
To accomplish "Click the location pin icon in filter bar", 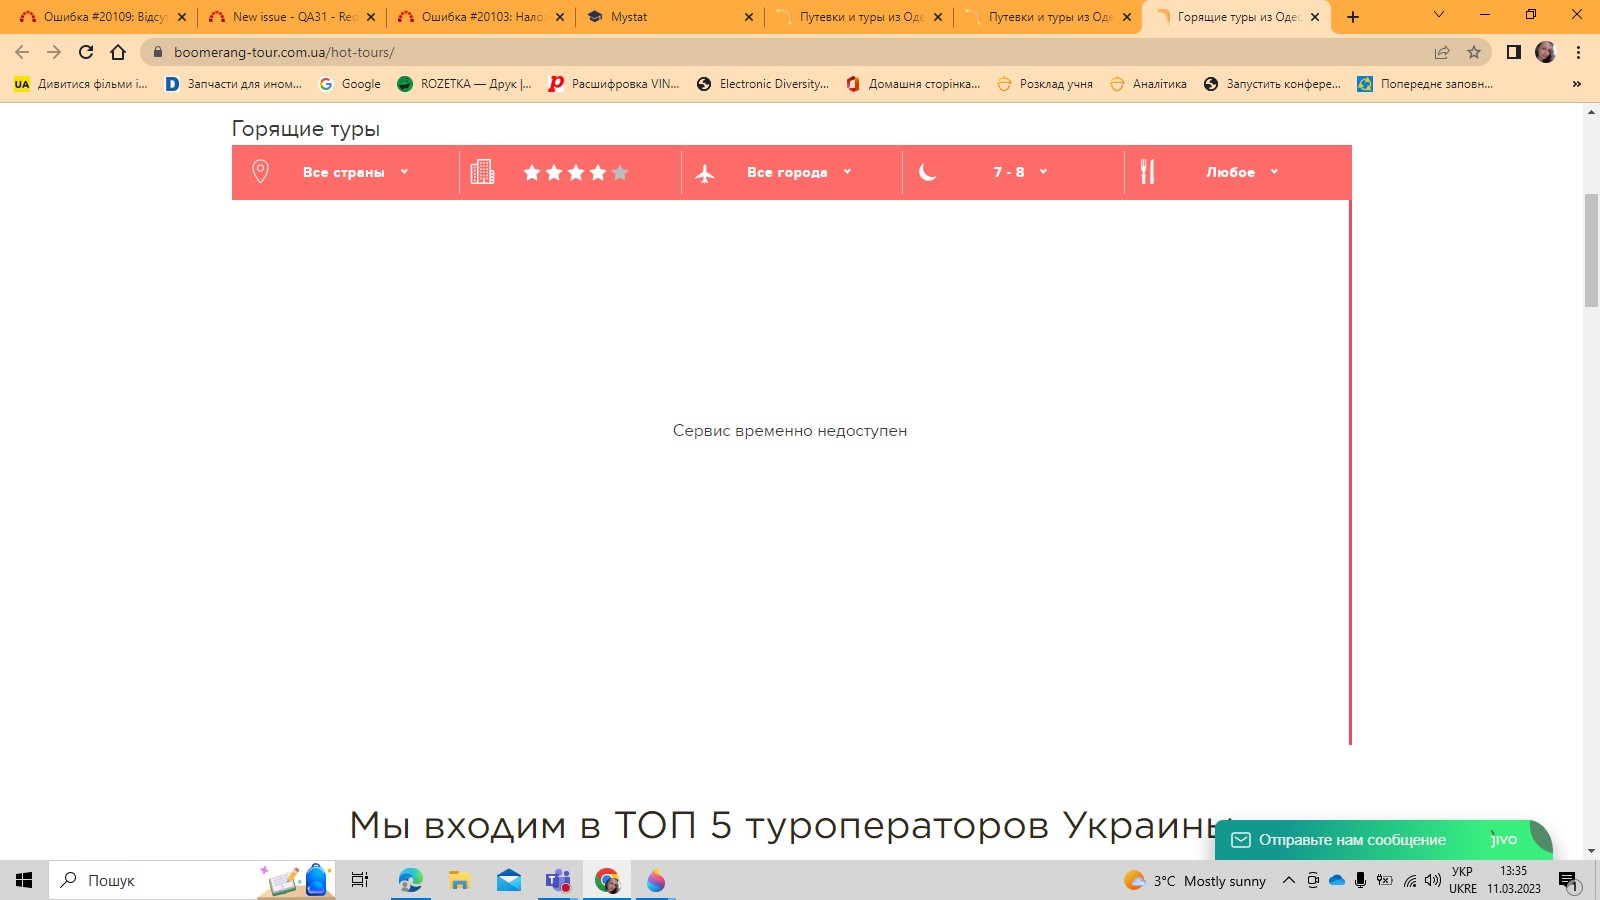I will [x=260, y=172].
